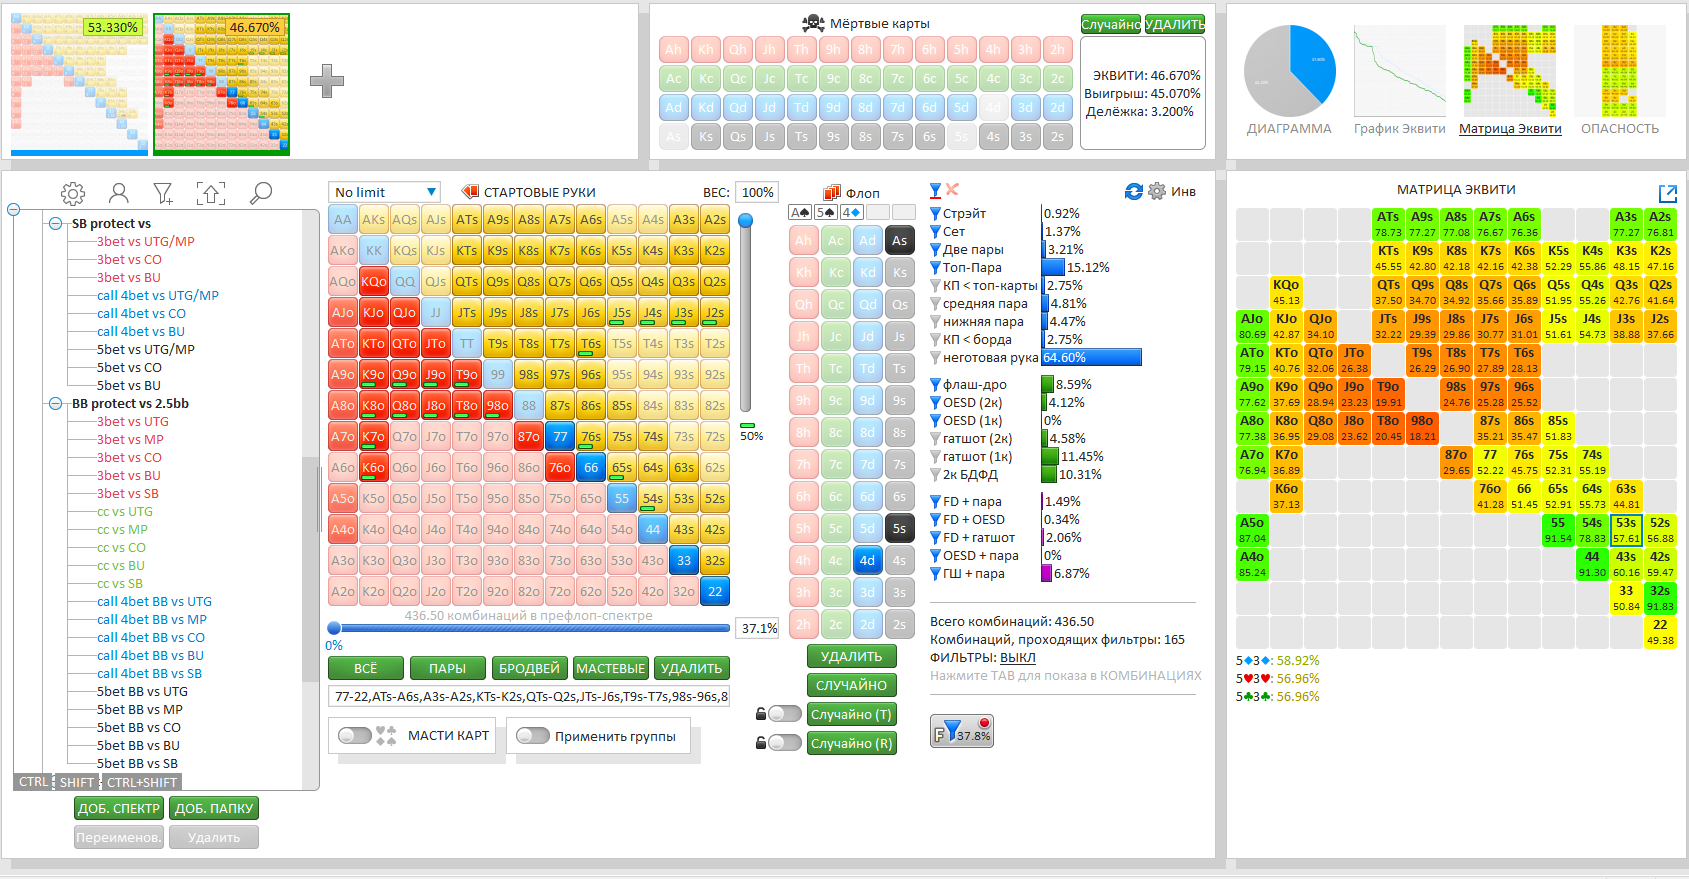1689x879 pixels.
Task: Toggle the ГШ + пара filter funnel
Action: pos(935,574)
